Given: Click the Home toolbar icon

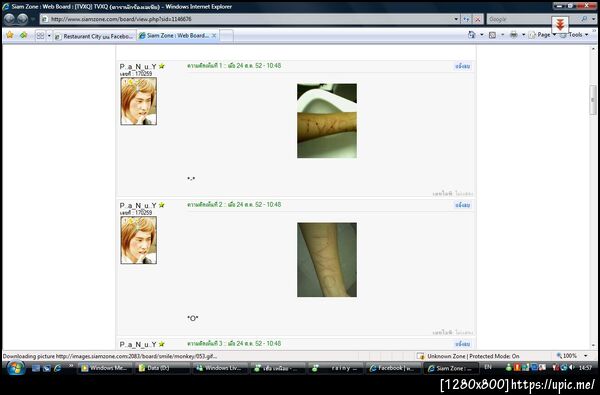Looking at the screenshot, I should (x=472, y=35).
